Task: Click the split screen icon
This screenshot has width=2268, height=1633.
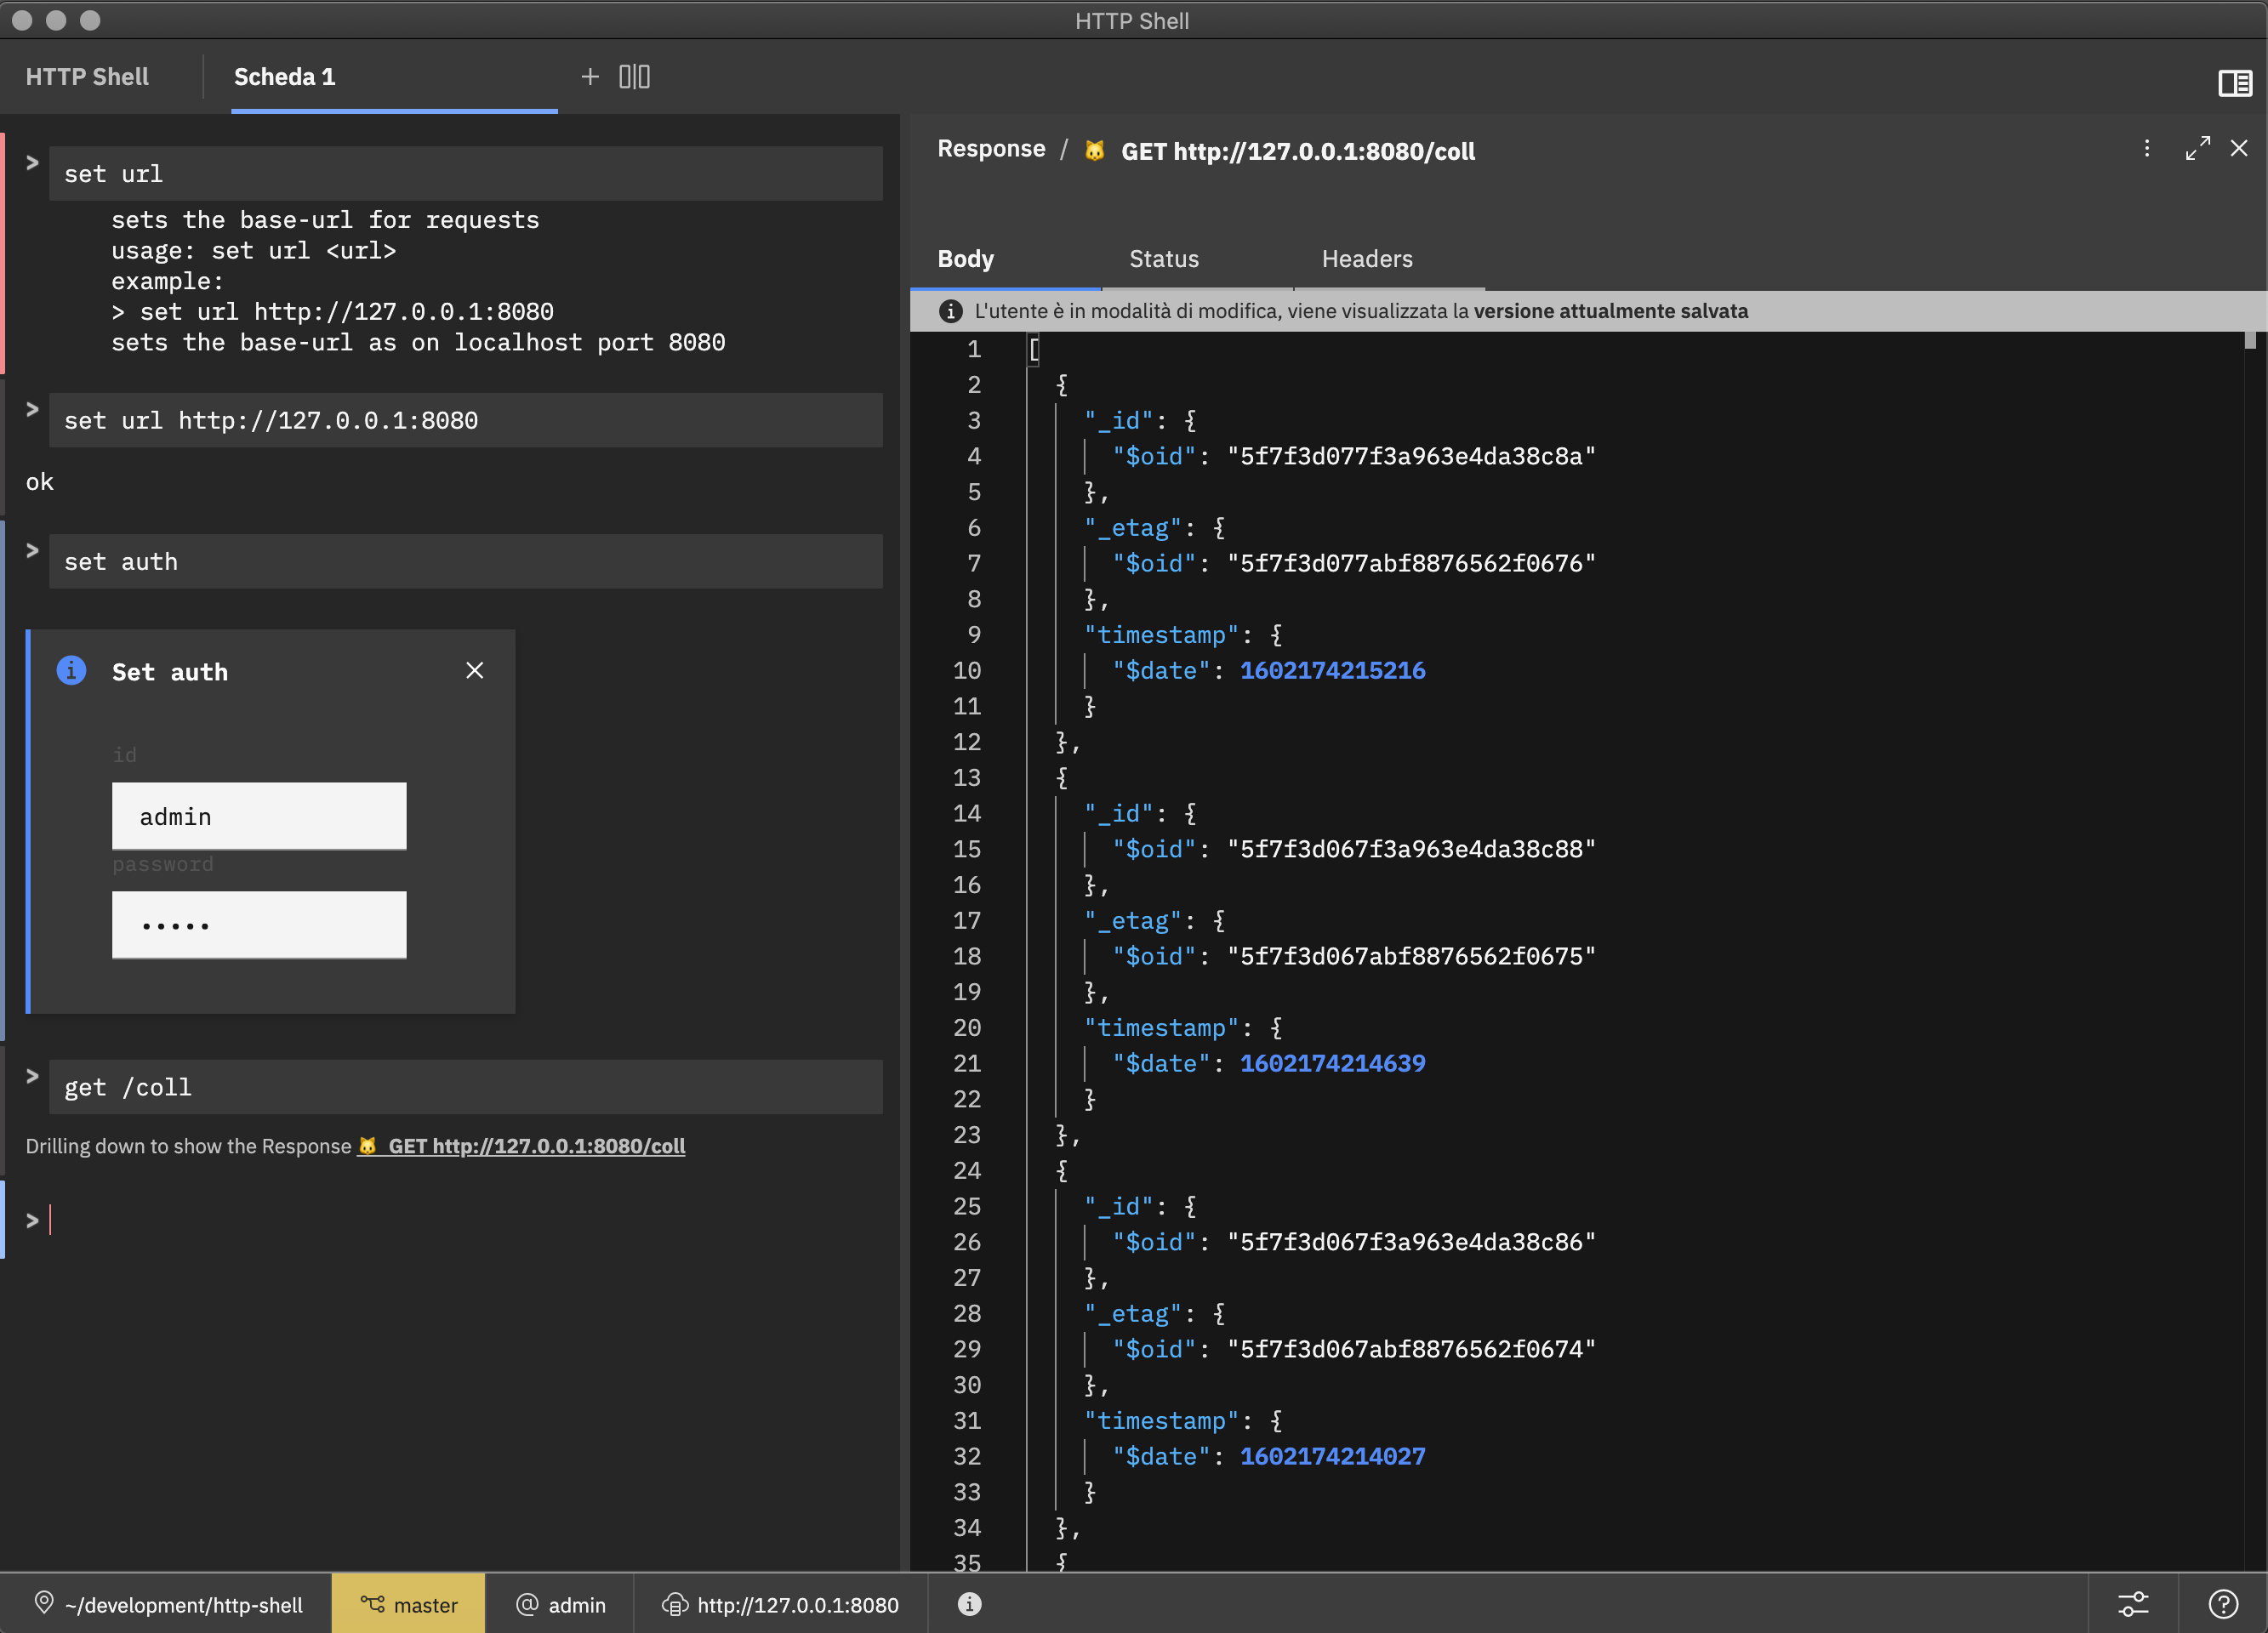Action: [x=634, y=77]
